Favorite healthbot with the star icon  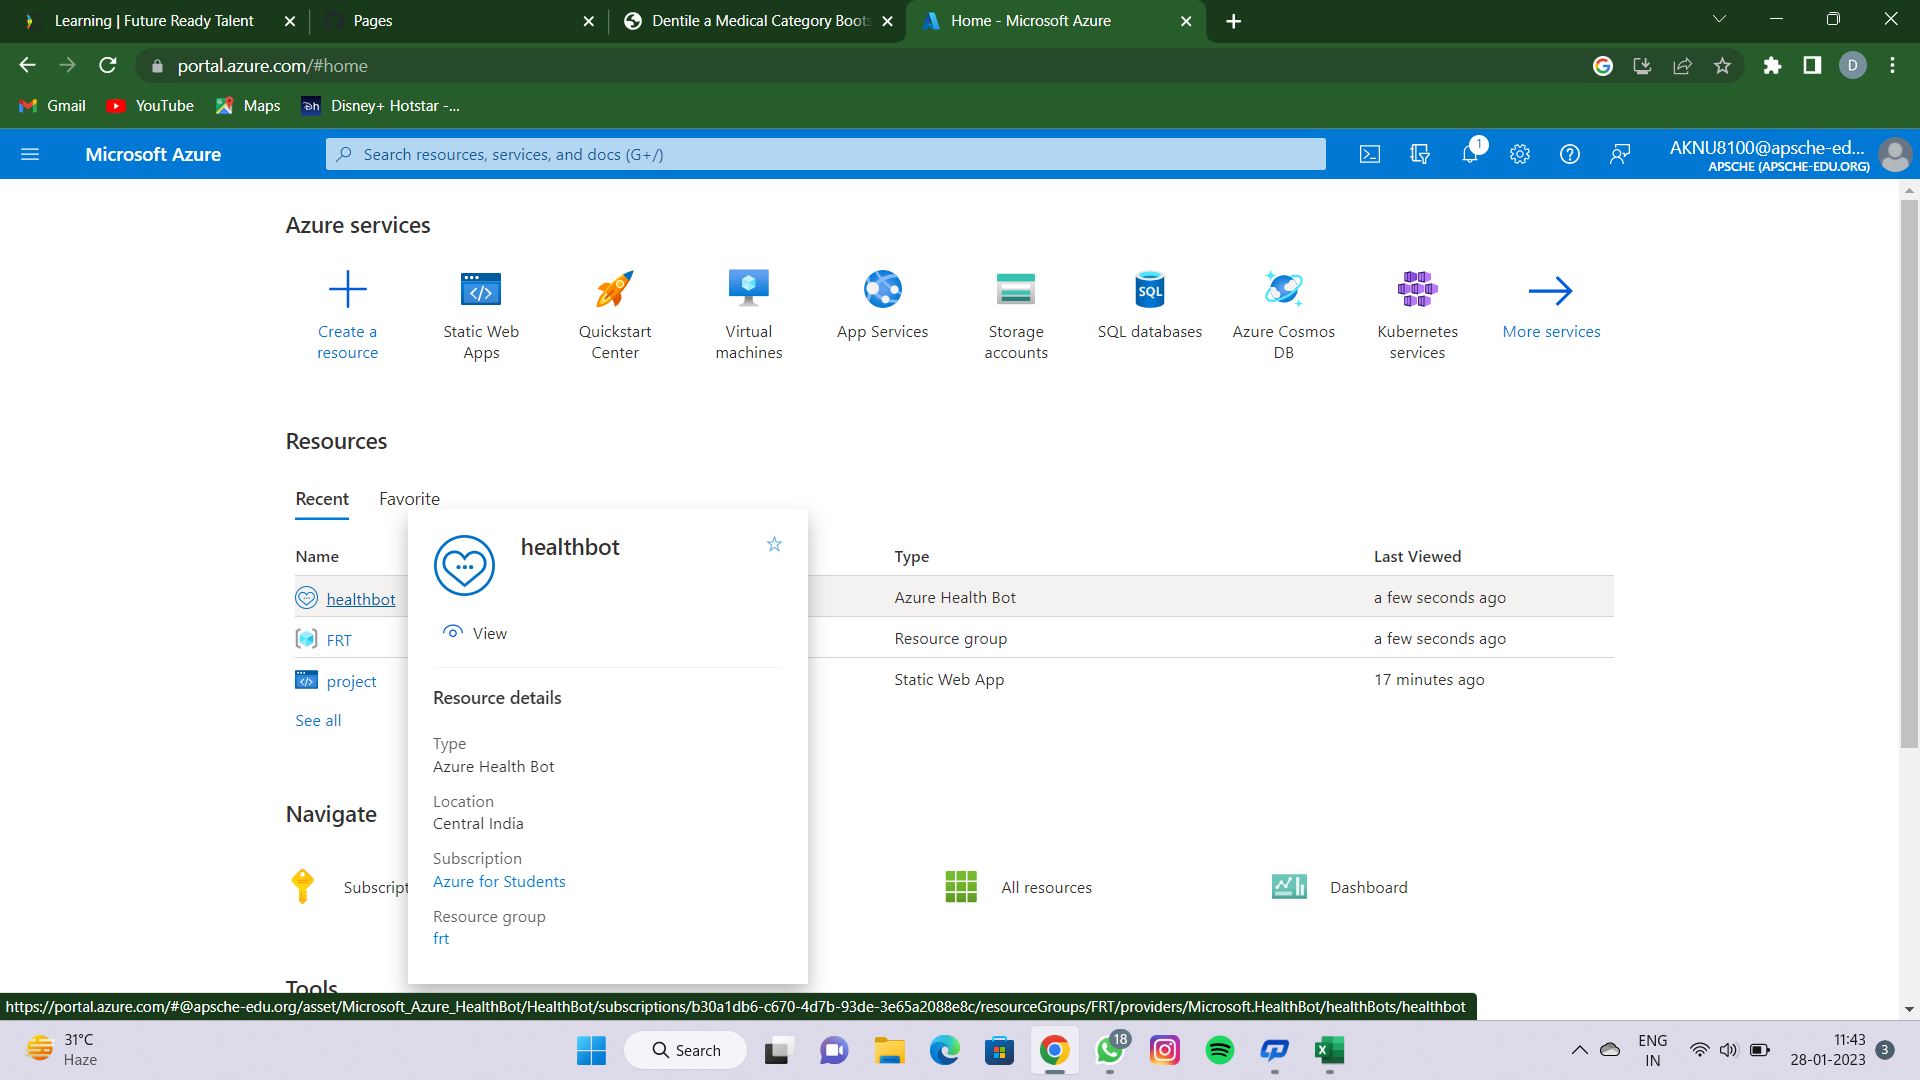774,544
